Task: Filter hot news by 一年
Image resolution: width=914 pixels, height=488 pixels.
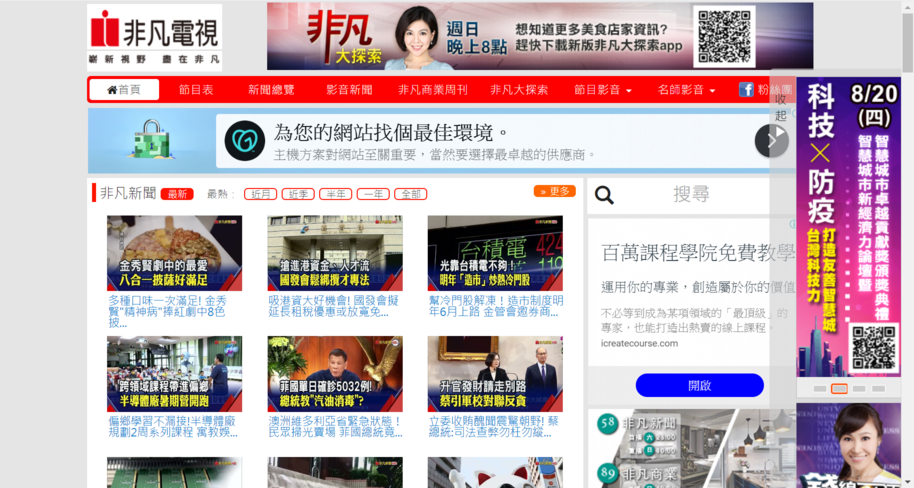Action: click(373, 194)
